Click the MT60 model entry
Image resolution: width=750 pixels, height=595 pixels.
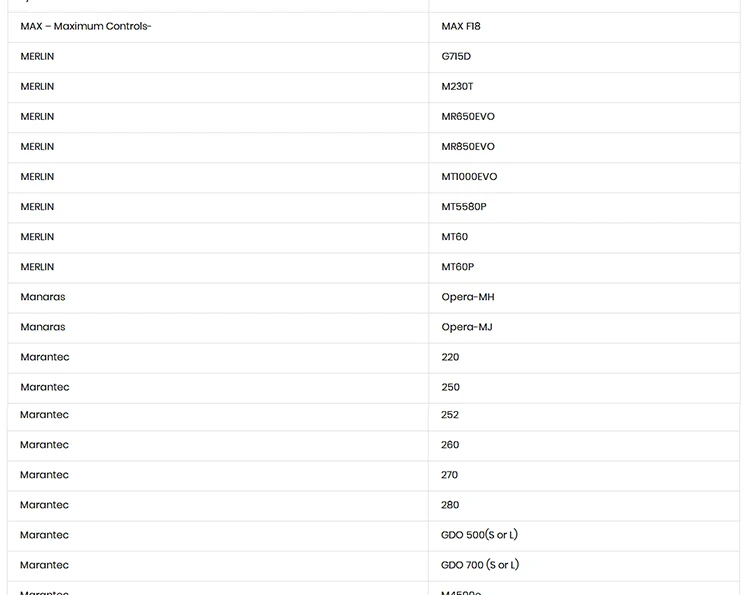(x=584, y=238)
